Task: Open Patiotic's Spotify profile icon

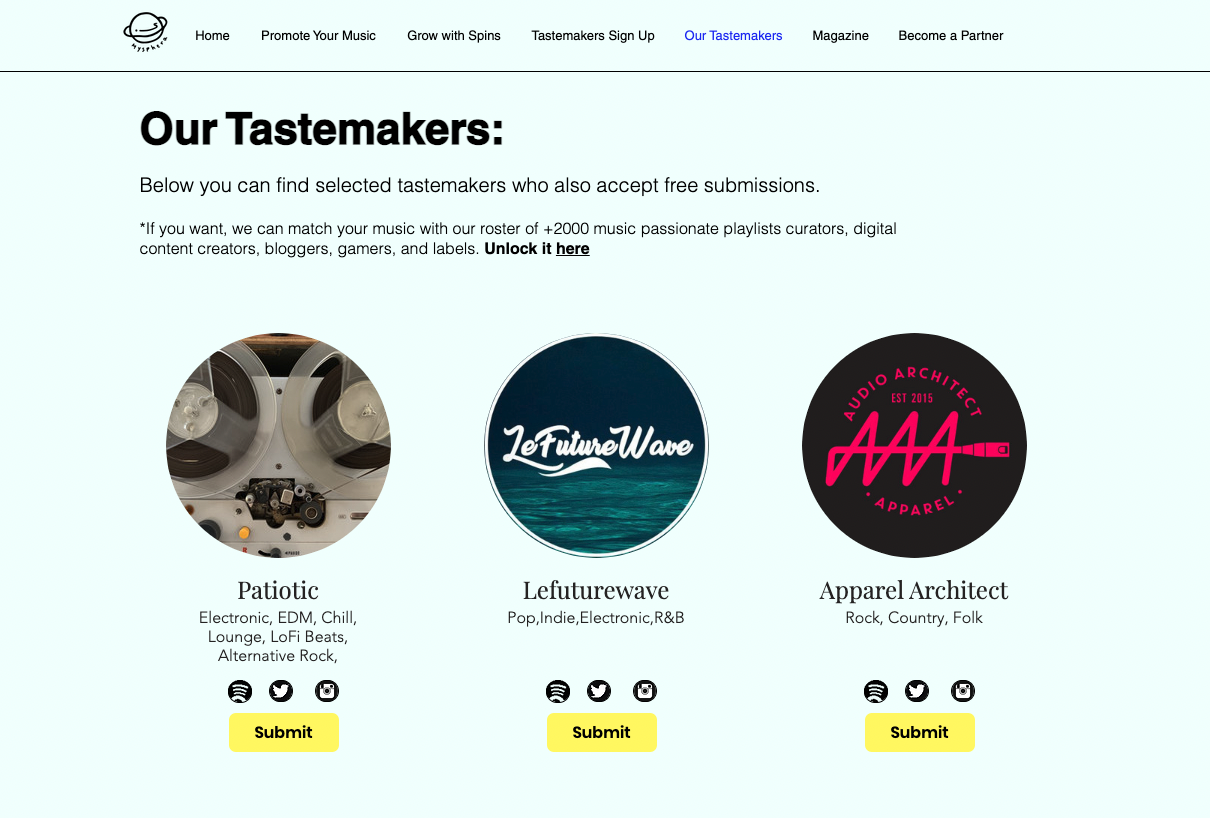Action: tap(240, 691)
